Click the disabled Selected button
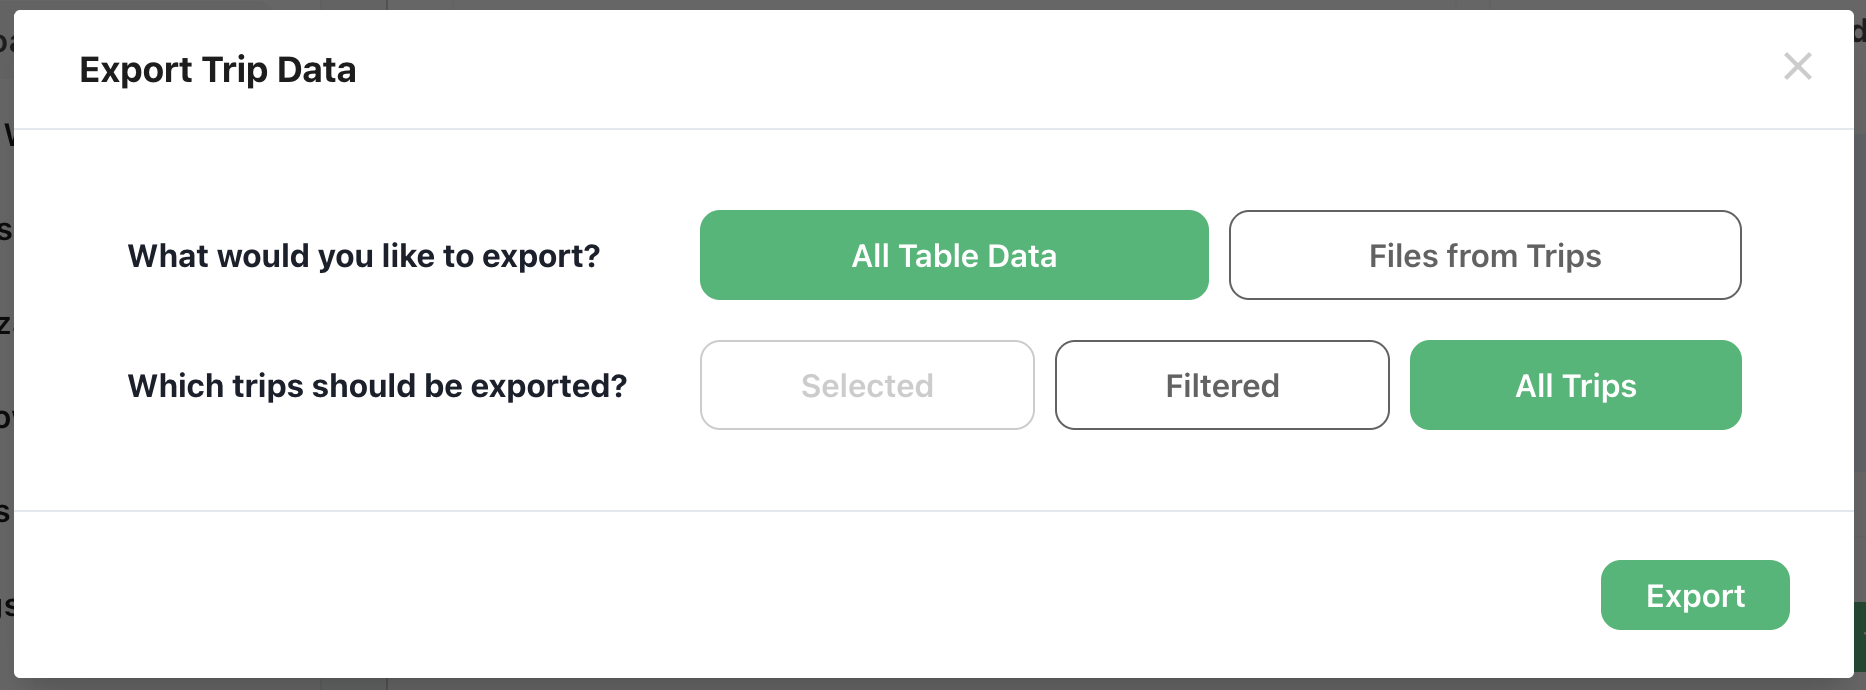The image size is (1866, 690). (867, 385)
